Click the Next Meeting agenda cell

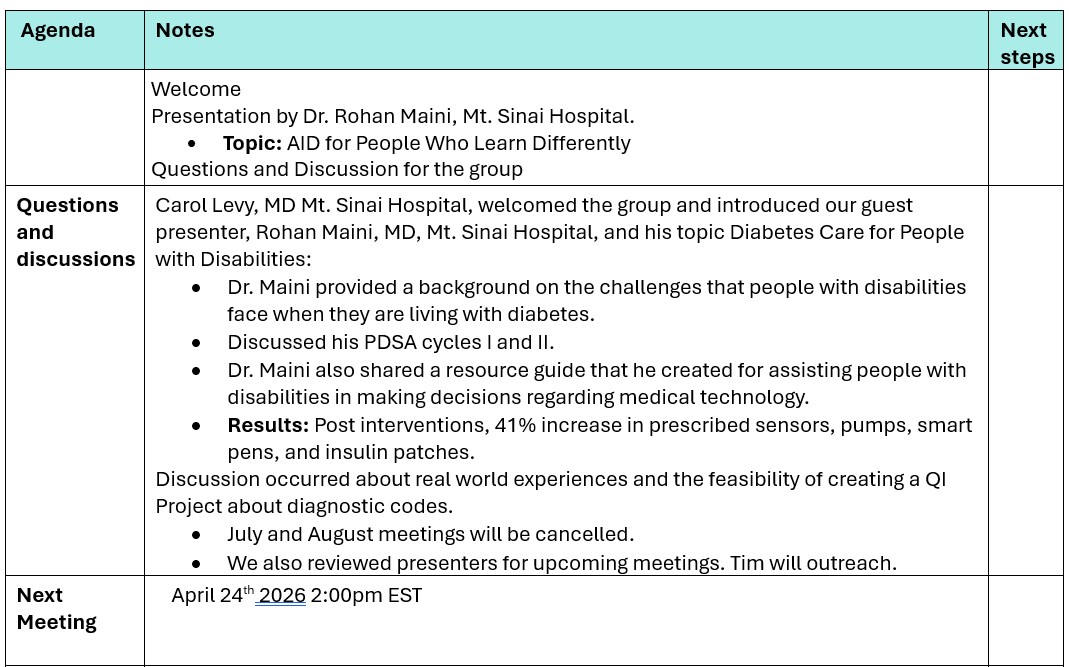(57, 609)
